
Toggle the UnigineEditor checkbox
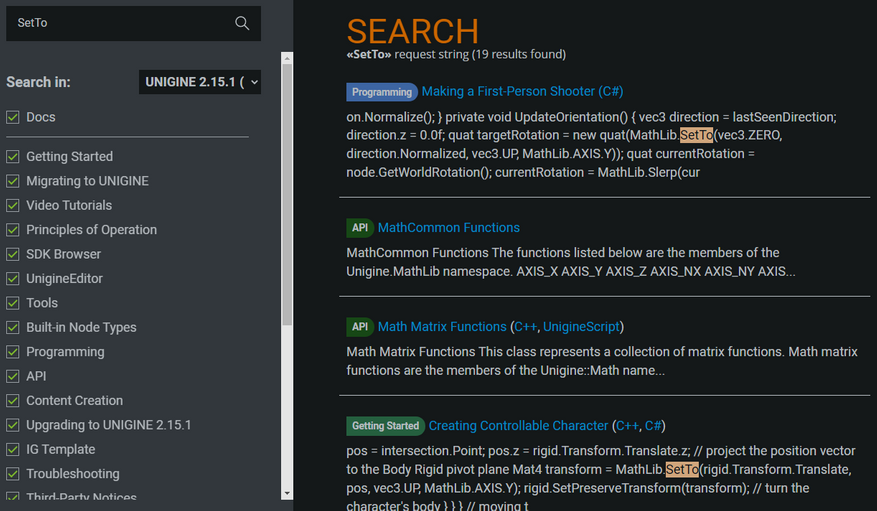(13, 278)
